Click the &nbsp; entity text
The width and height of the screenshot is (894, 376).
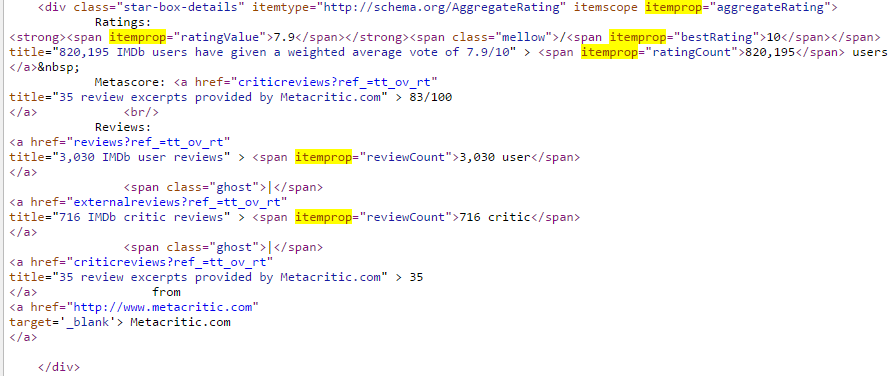59,67
